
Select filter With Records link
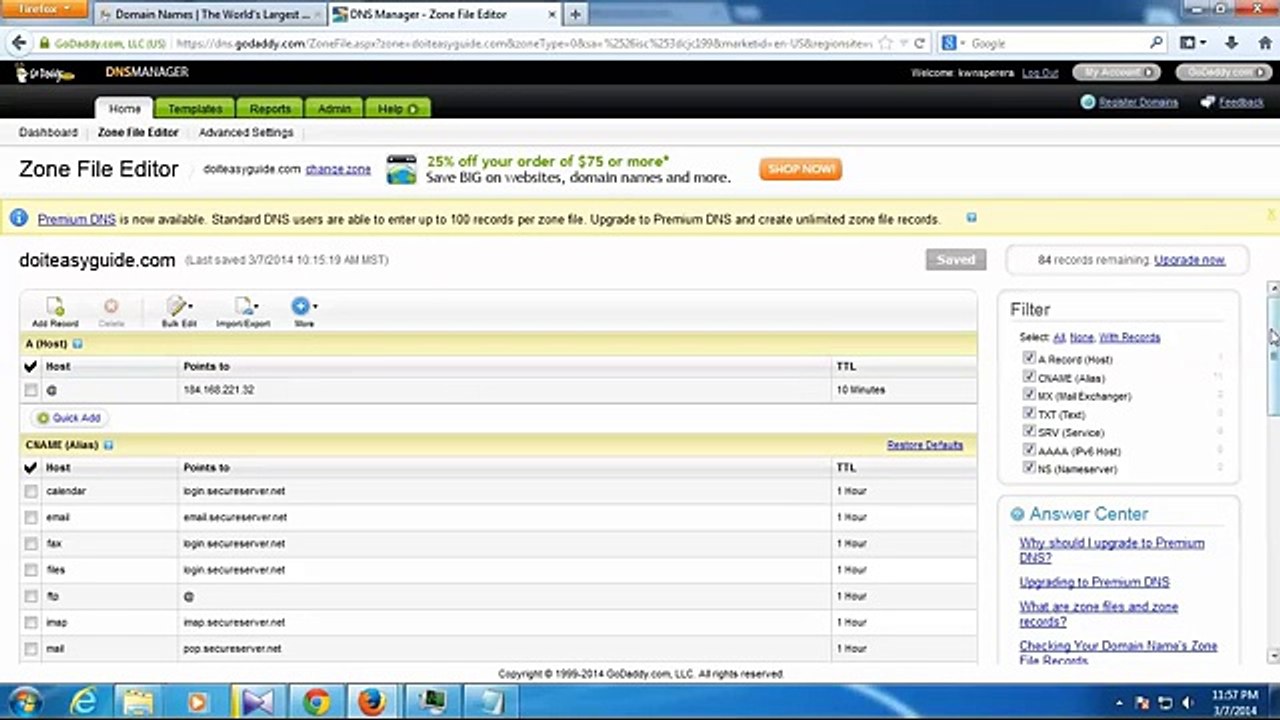click(x=1130, y=337)
